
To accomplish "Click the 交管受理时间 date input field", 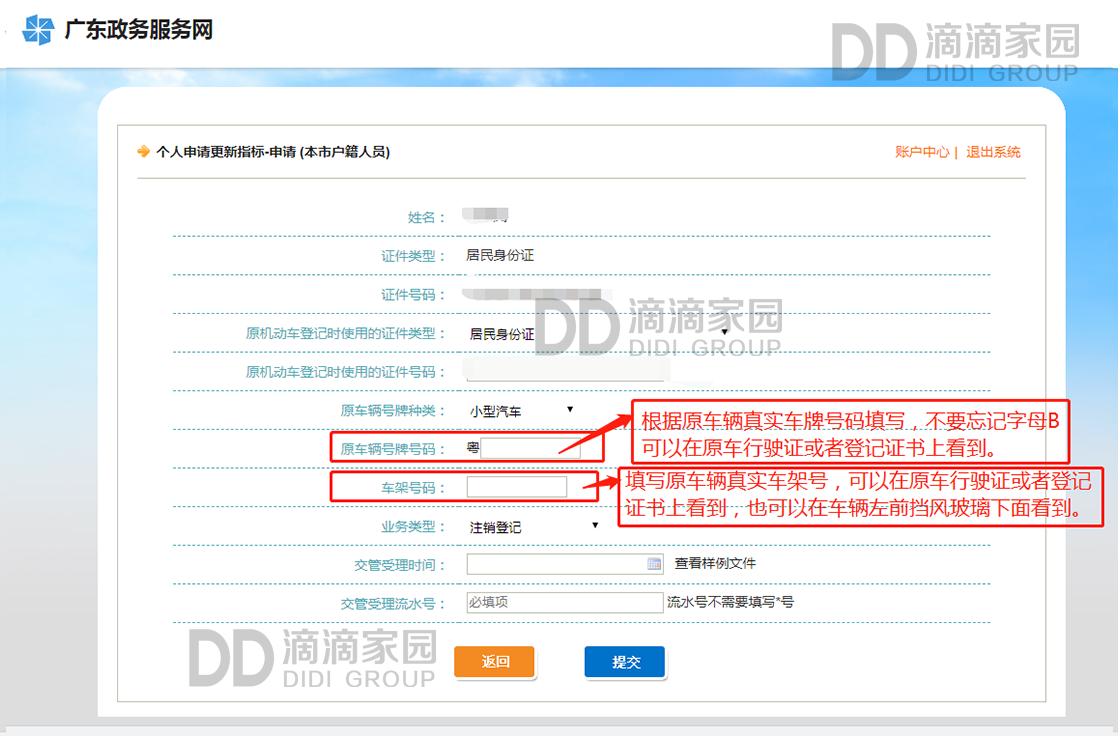I will click(x=565, y=564).
